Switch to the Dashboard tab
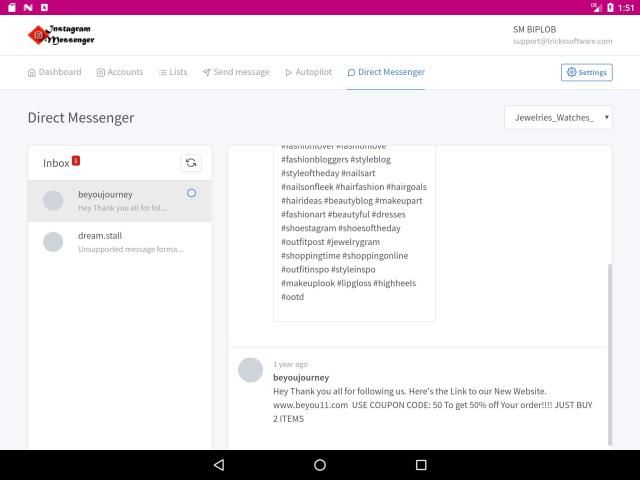The height and width of the screenshot is (480, 640). tap(54, 72)
